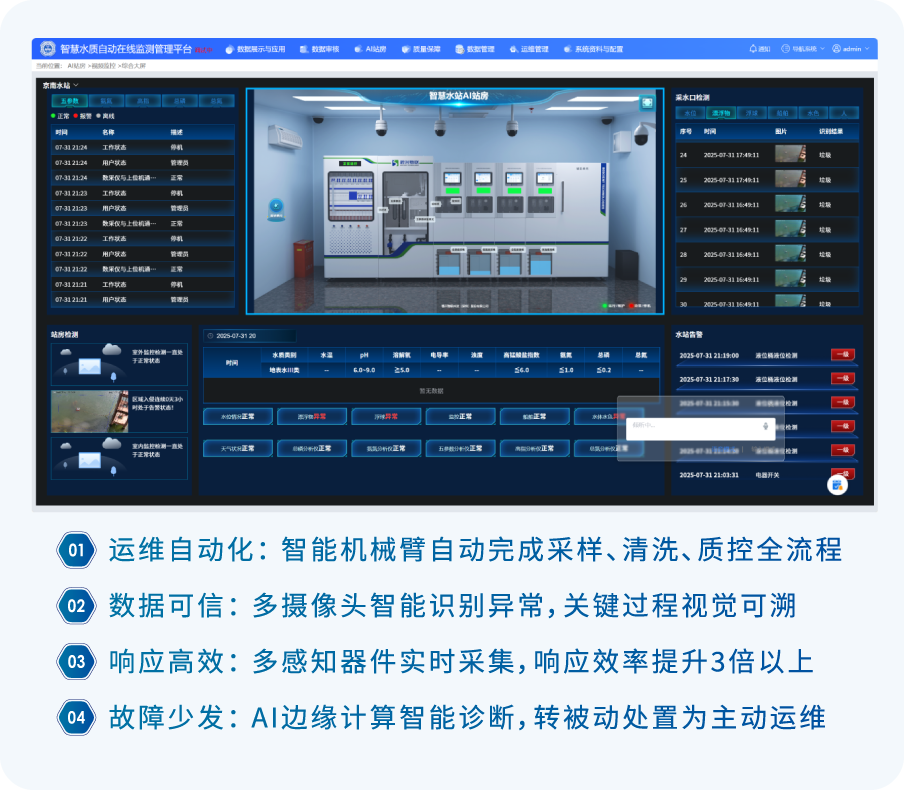Open the 运维管理 menu
This screenshot has height=790, width=904.
(x=529, y=48)
